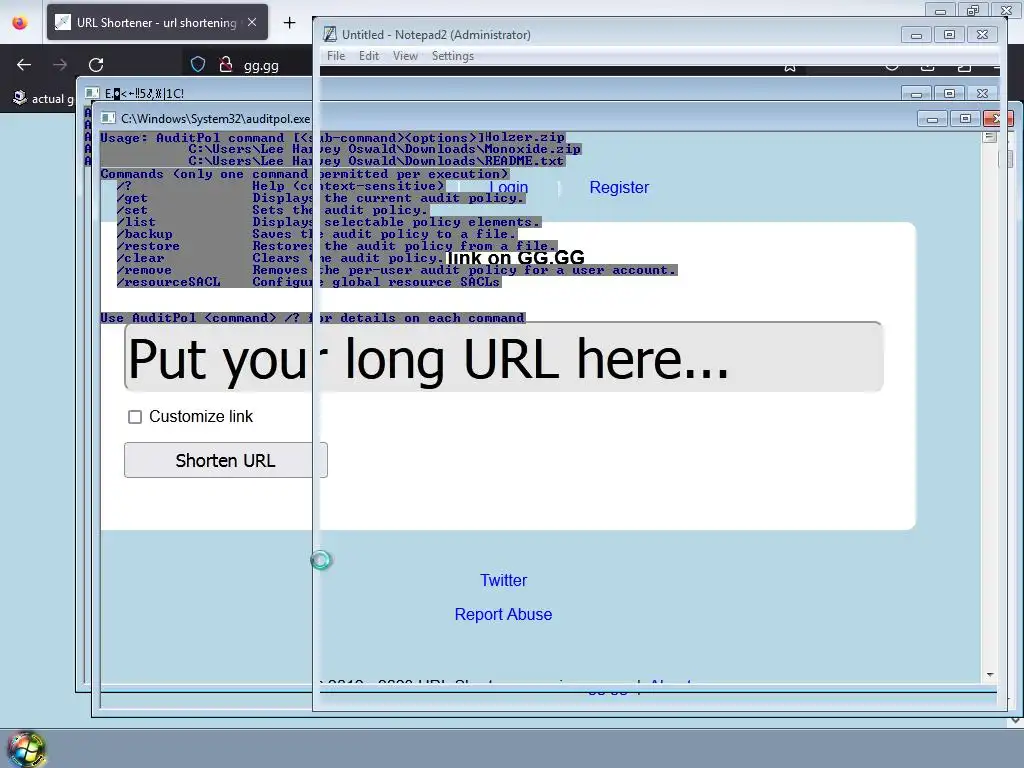Screen dimensions: 1024x768
Task: Click the scrollbar up arrow in console
Action: (x=990, y=137)
